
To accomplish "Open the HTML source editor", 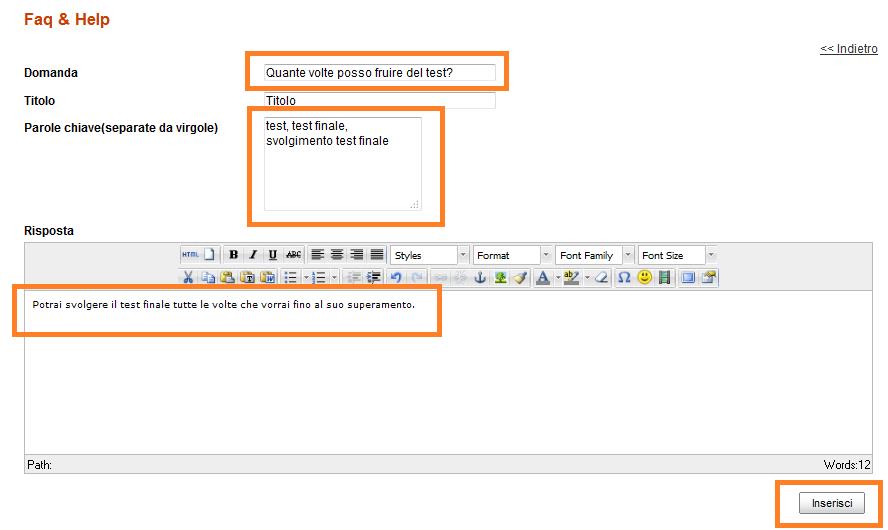I will 190,255.
